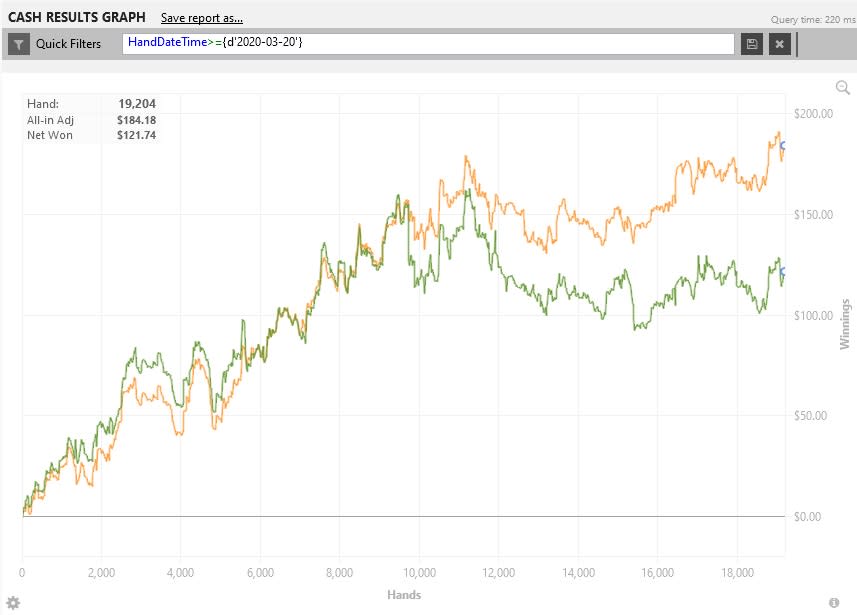Click the $150.00 axis label
Image resolution: width=857 pixels, height=615 pixels.
(x=813, y=214)
